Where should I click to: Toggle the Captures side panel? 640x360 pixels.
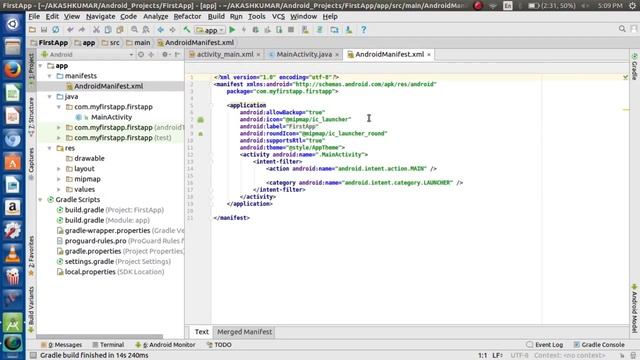(x=31, y=164)
